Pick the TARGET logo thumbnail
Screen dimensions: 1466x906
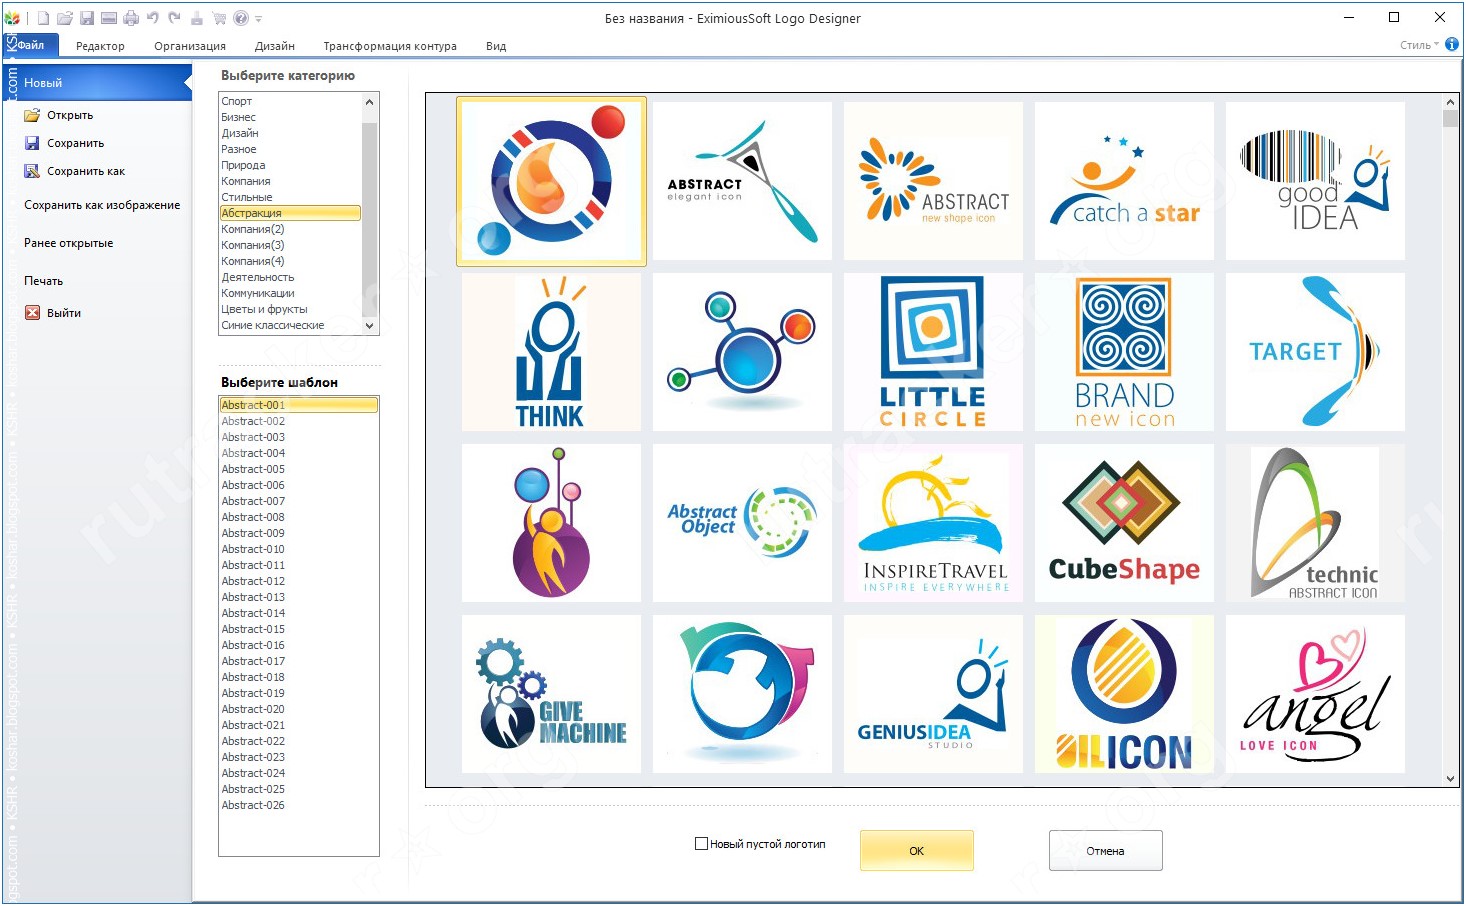pos(1315,352)
